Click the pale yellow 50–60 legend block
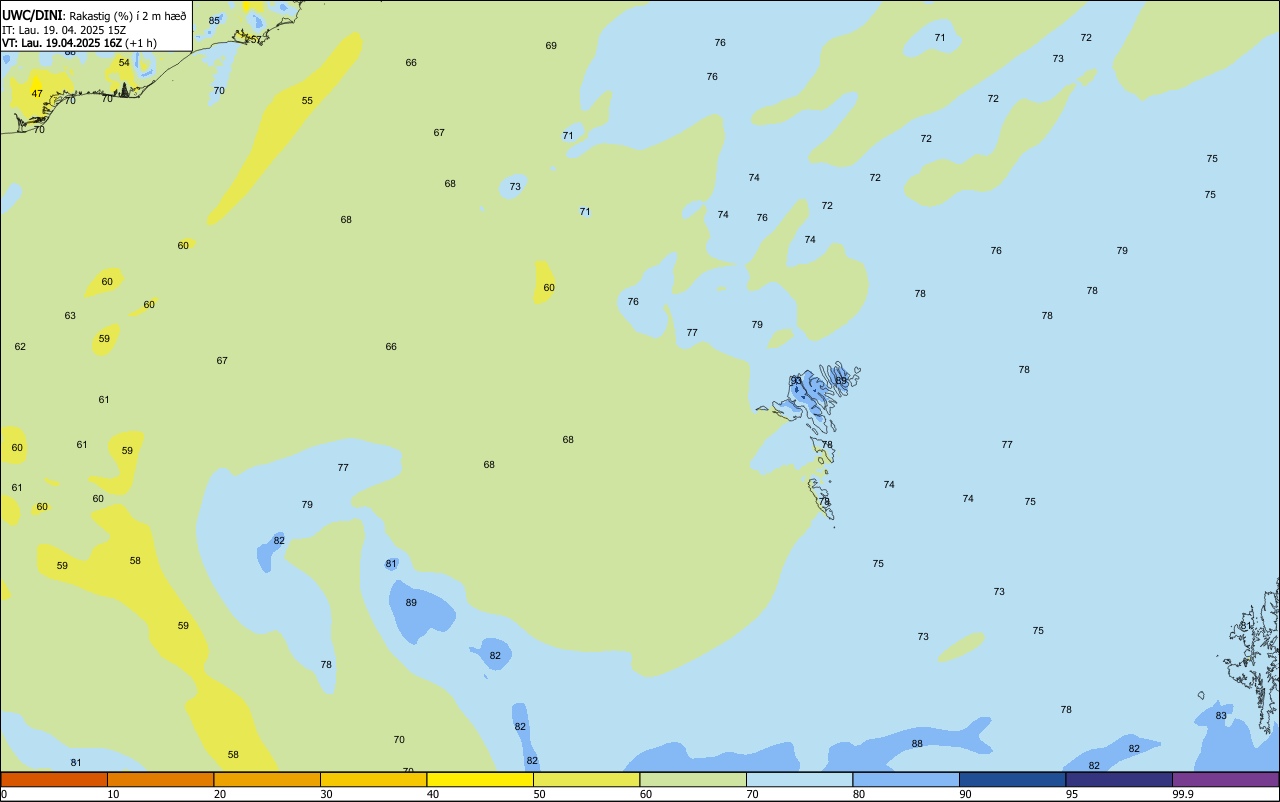The image size is (1280, 802). click(586, 779)
